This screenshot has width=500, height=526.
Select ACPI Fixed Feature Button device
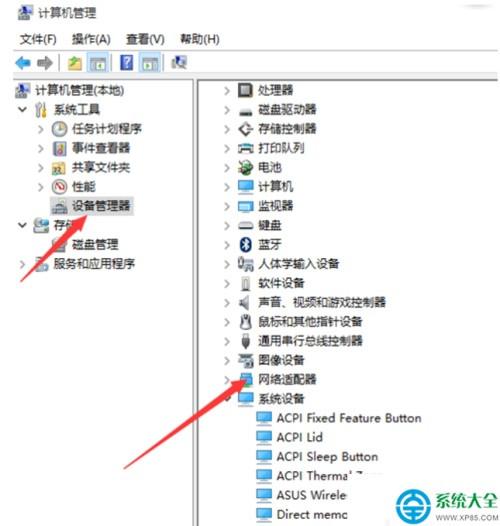click(x=349, y=418)
